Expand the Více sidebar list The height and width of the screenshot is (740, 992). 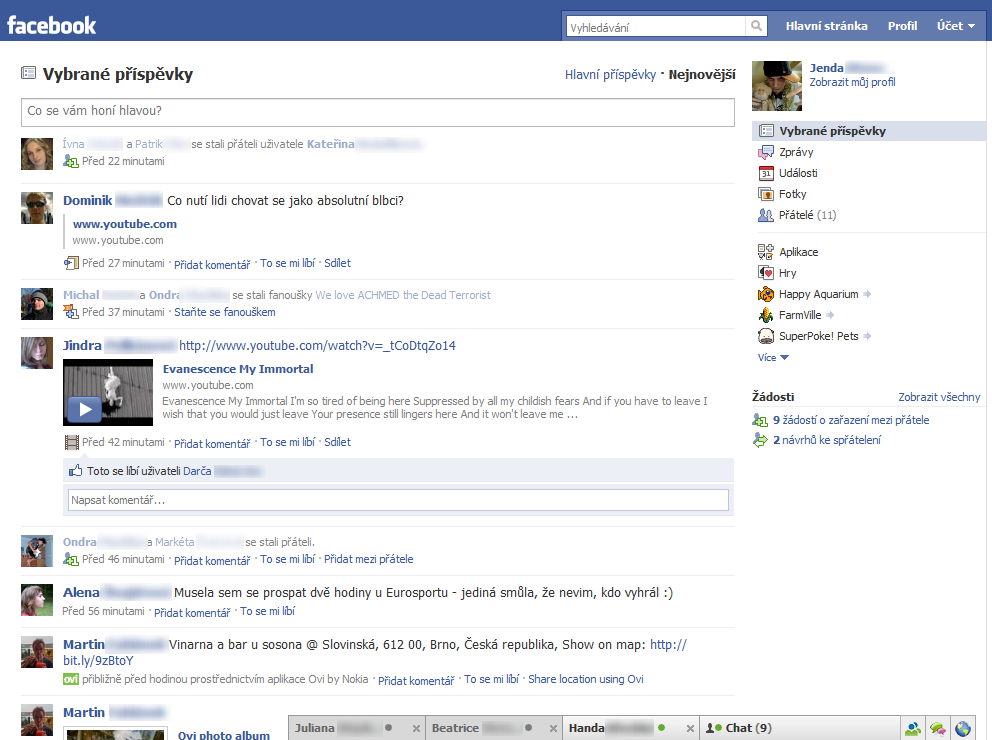[x=773, y=357]
